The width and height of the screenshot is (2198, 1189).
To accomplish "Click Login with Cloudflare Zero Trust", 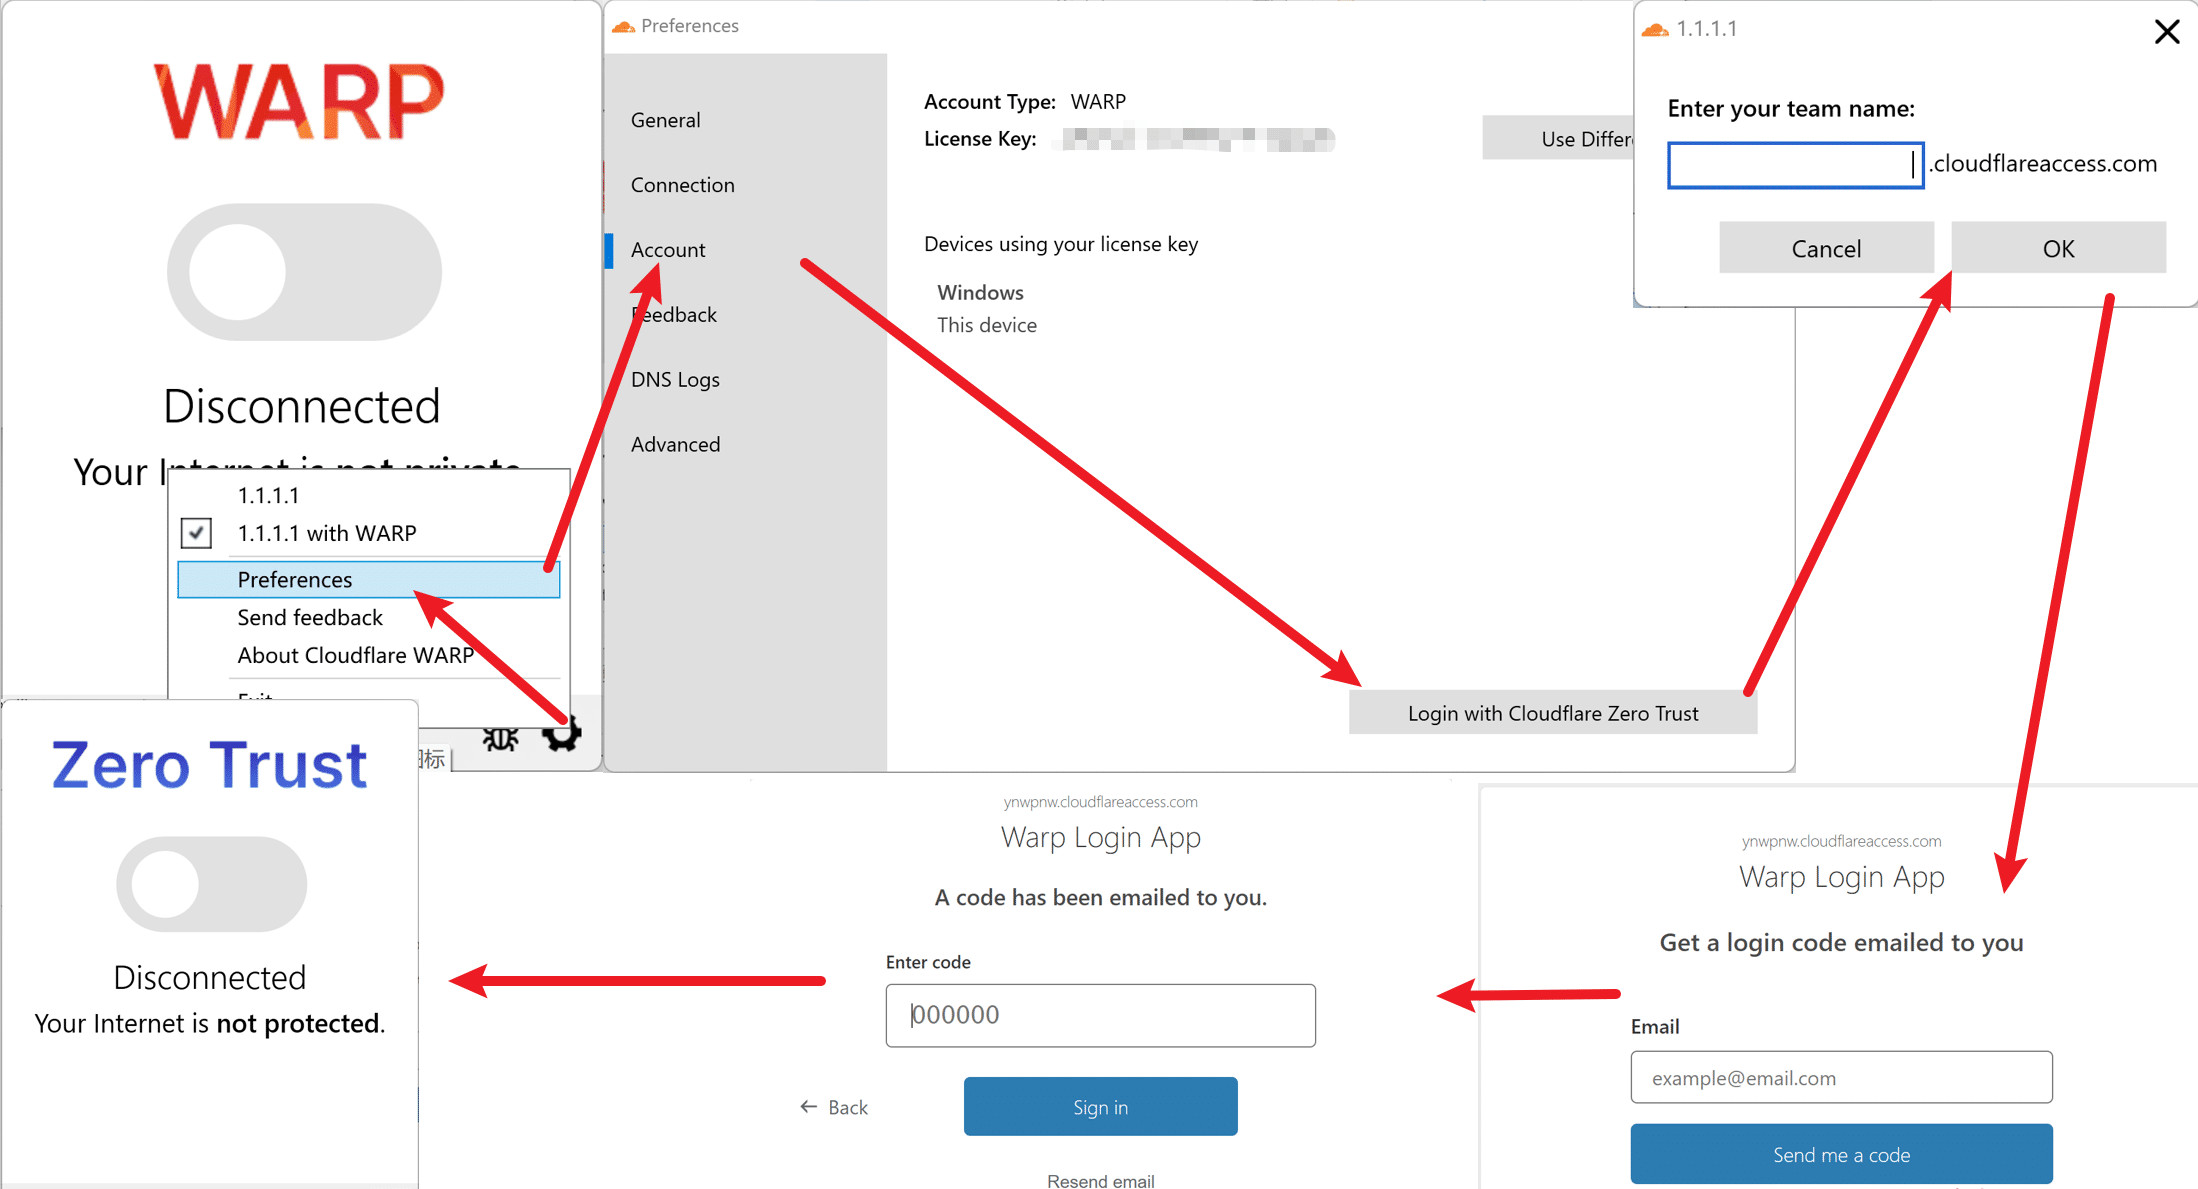I will 1552,713.
